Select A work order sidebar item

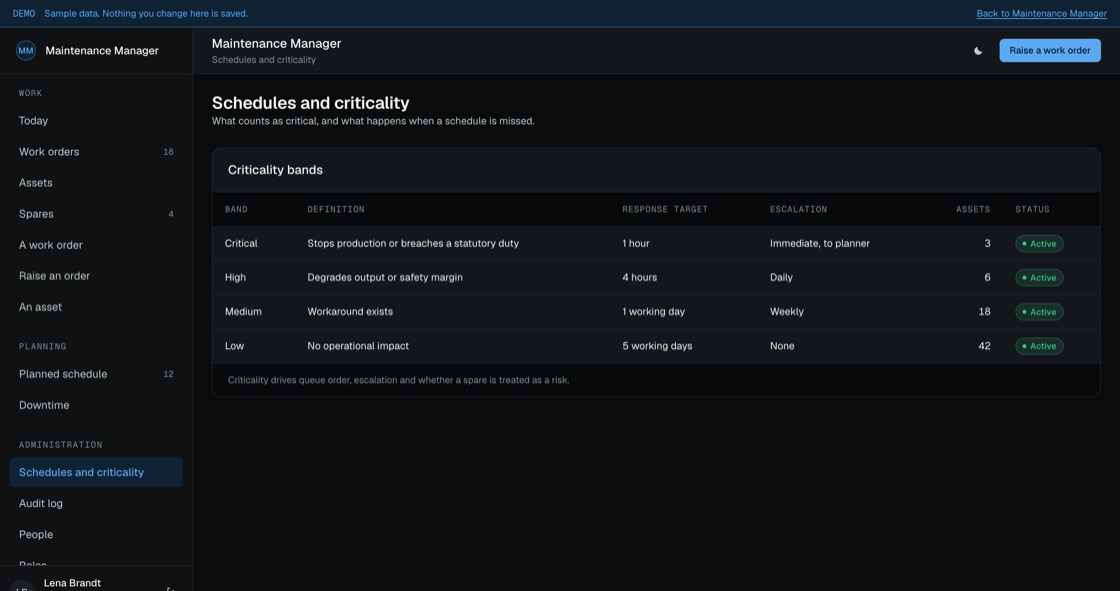[96, 245]
